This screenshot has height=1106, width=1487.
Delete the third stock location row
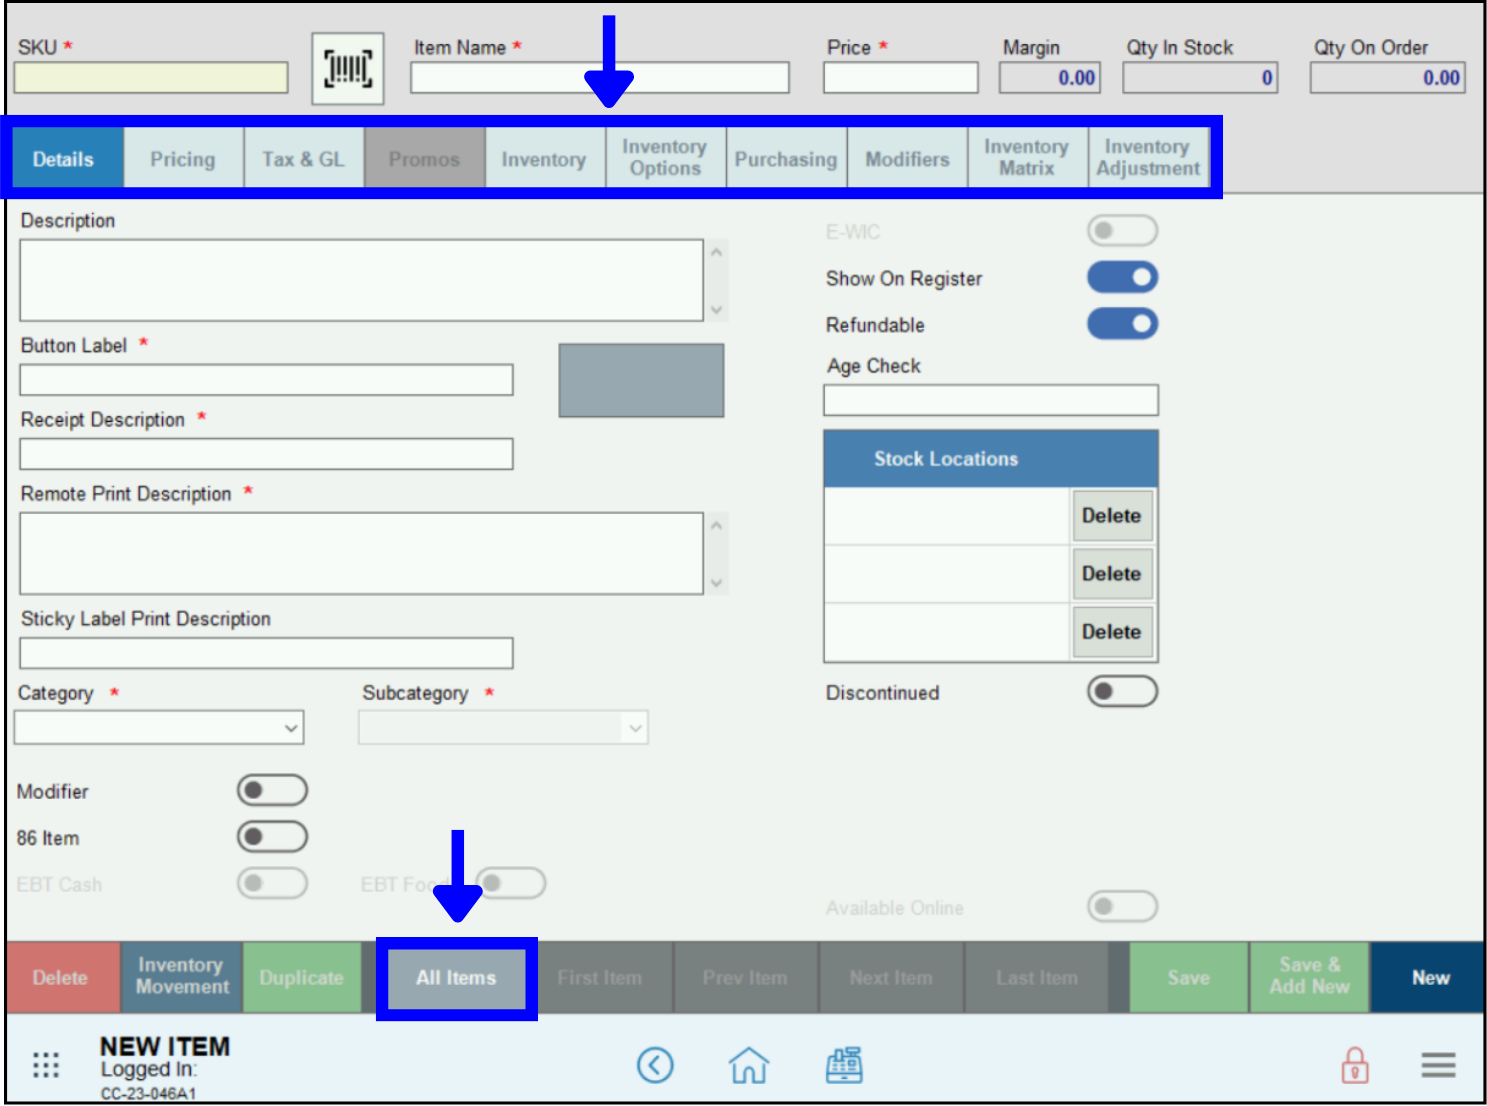(x=1112, y=632)
